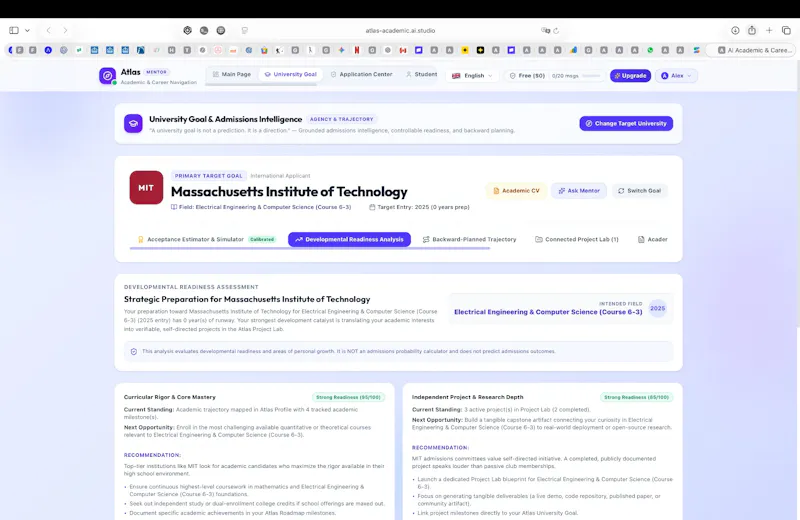Viewport: 800px width, 520px height.
Task: Open a new tab with plus icon
Action: pos(769,31)
